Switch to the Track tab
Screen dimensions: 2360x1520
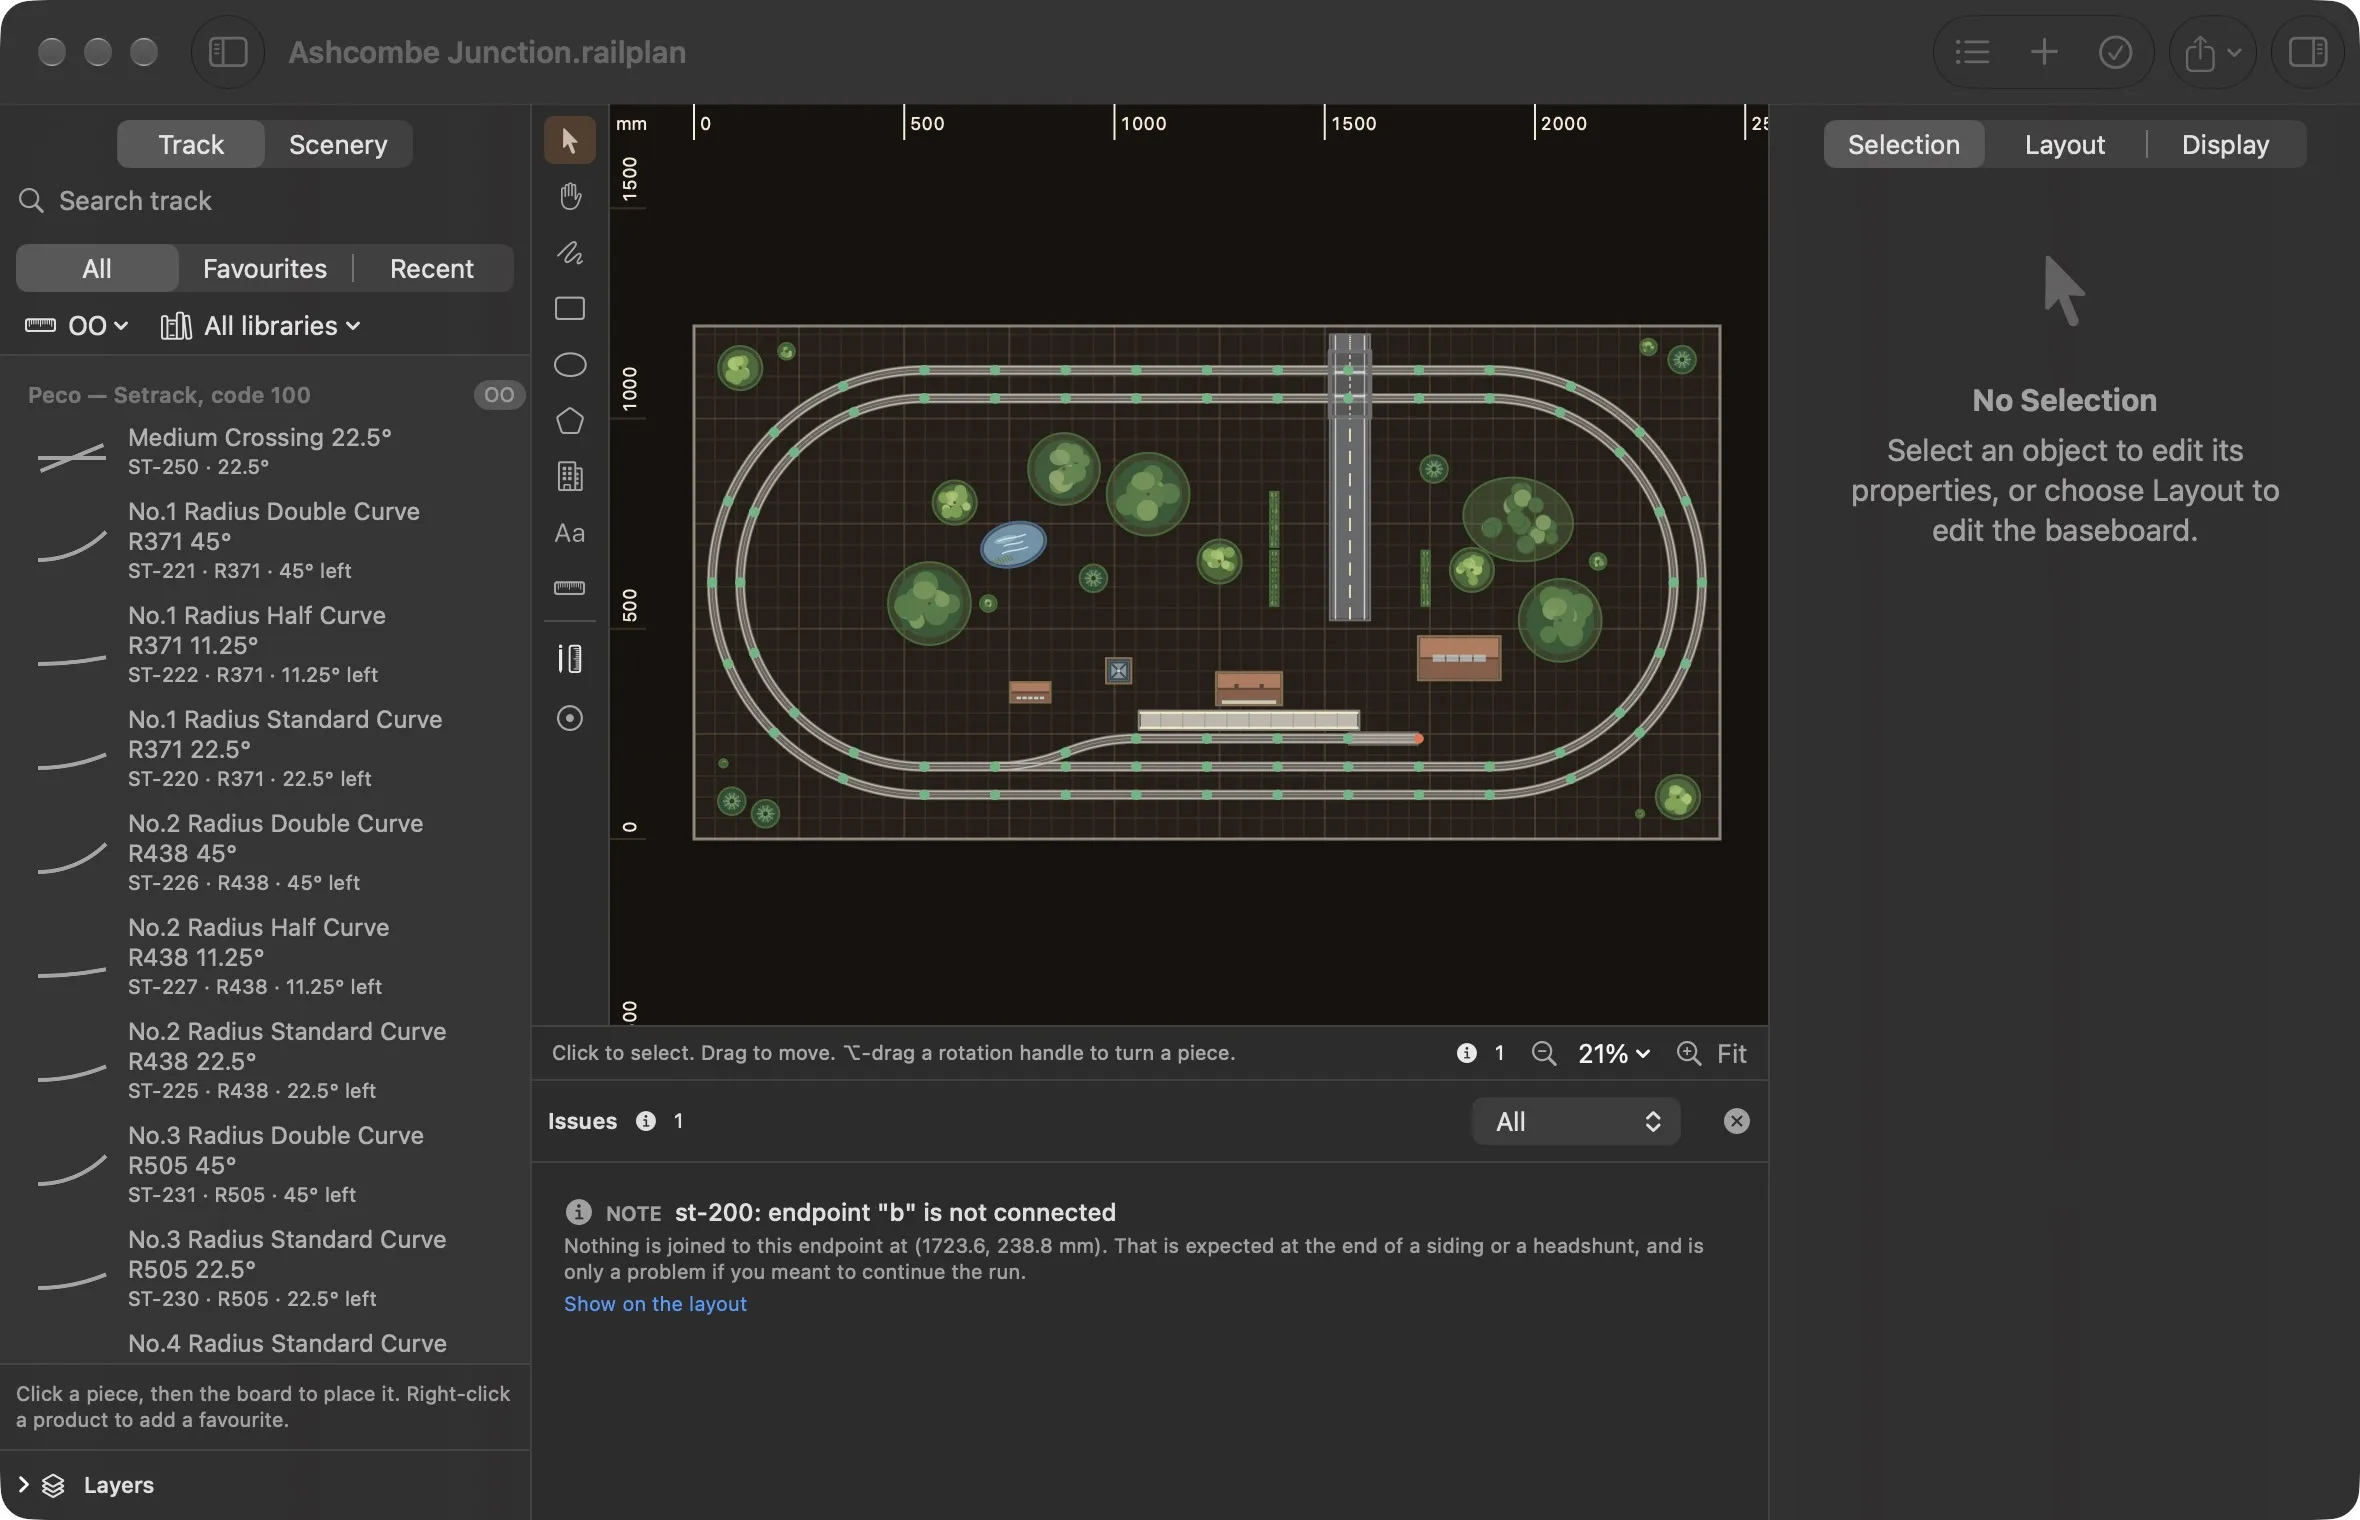point(191,144)
